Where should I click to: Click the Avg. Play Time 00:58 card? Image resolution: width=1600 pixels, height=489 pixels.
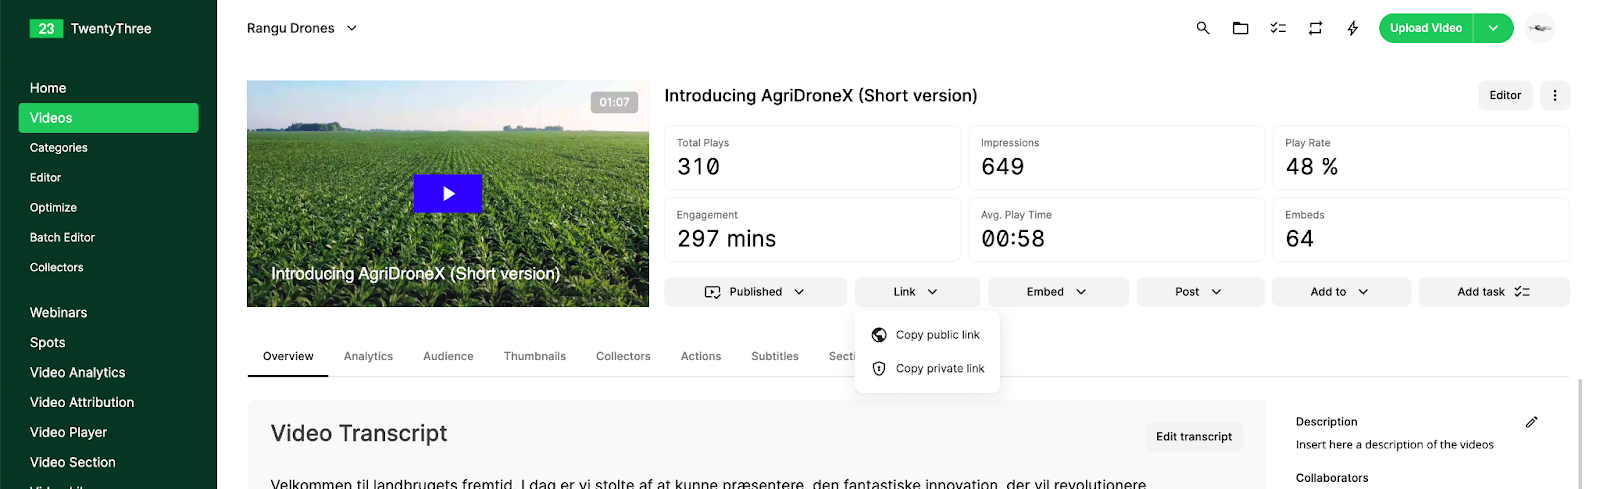[1117, 230]
